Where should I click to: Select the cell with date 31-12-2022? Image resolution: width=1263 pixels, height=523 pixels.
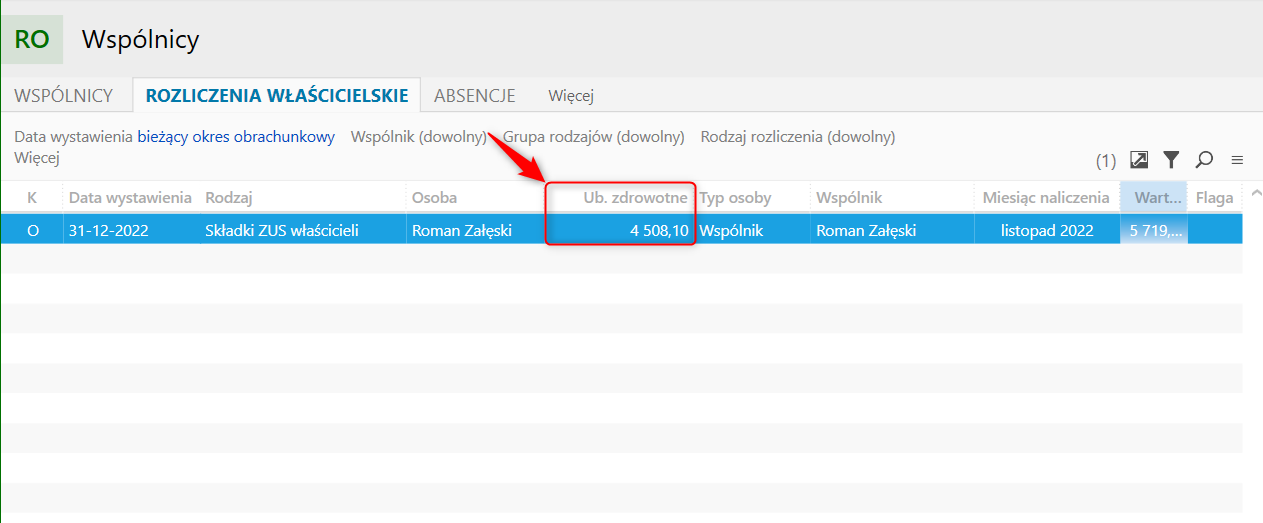(130, 230)
